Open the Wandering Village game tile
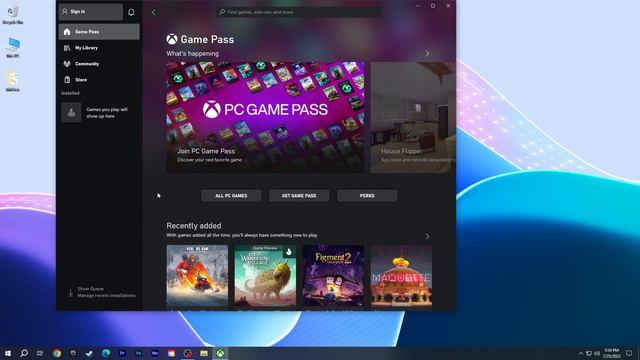The height and width of the screenshot is (360, 640). [265, 276]
